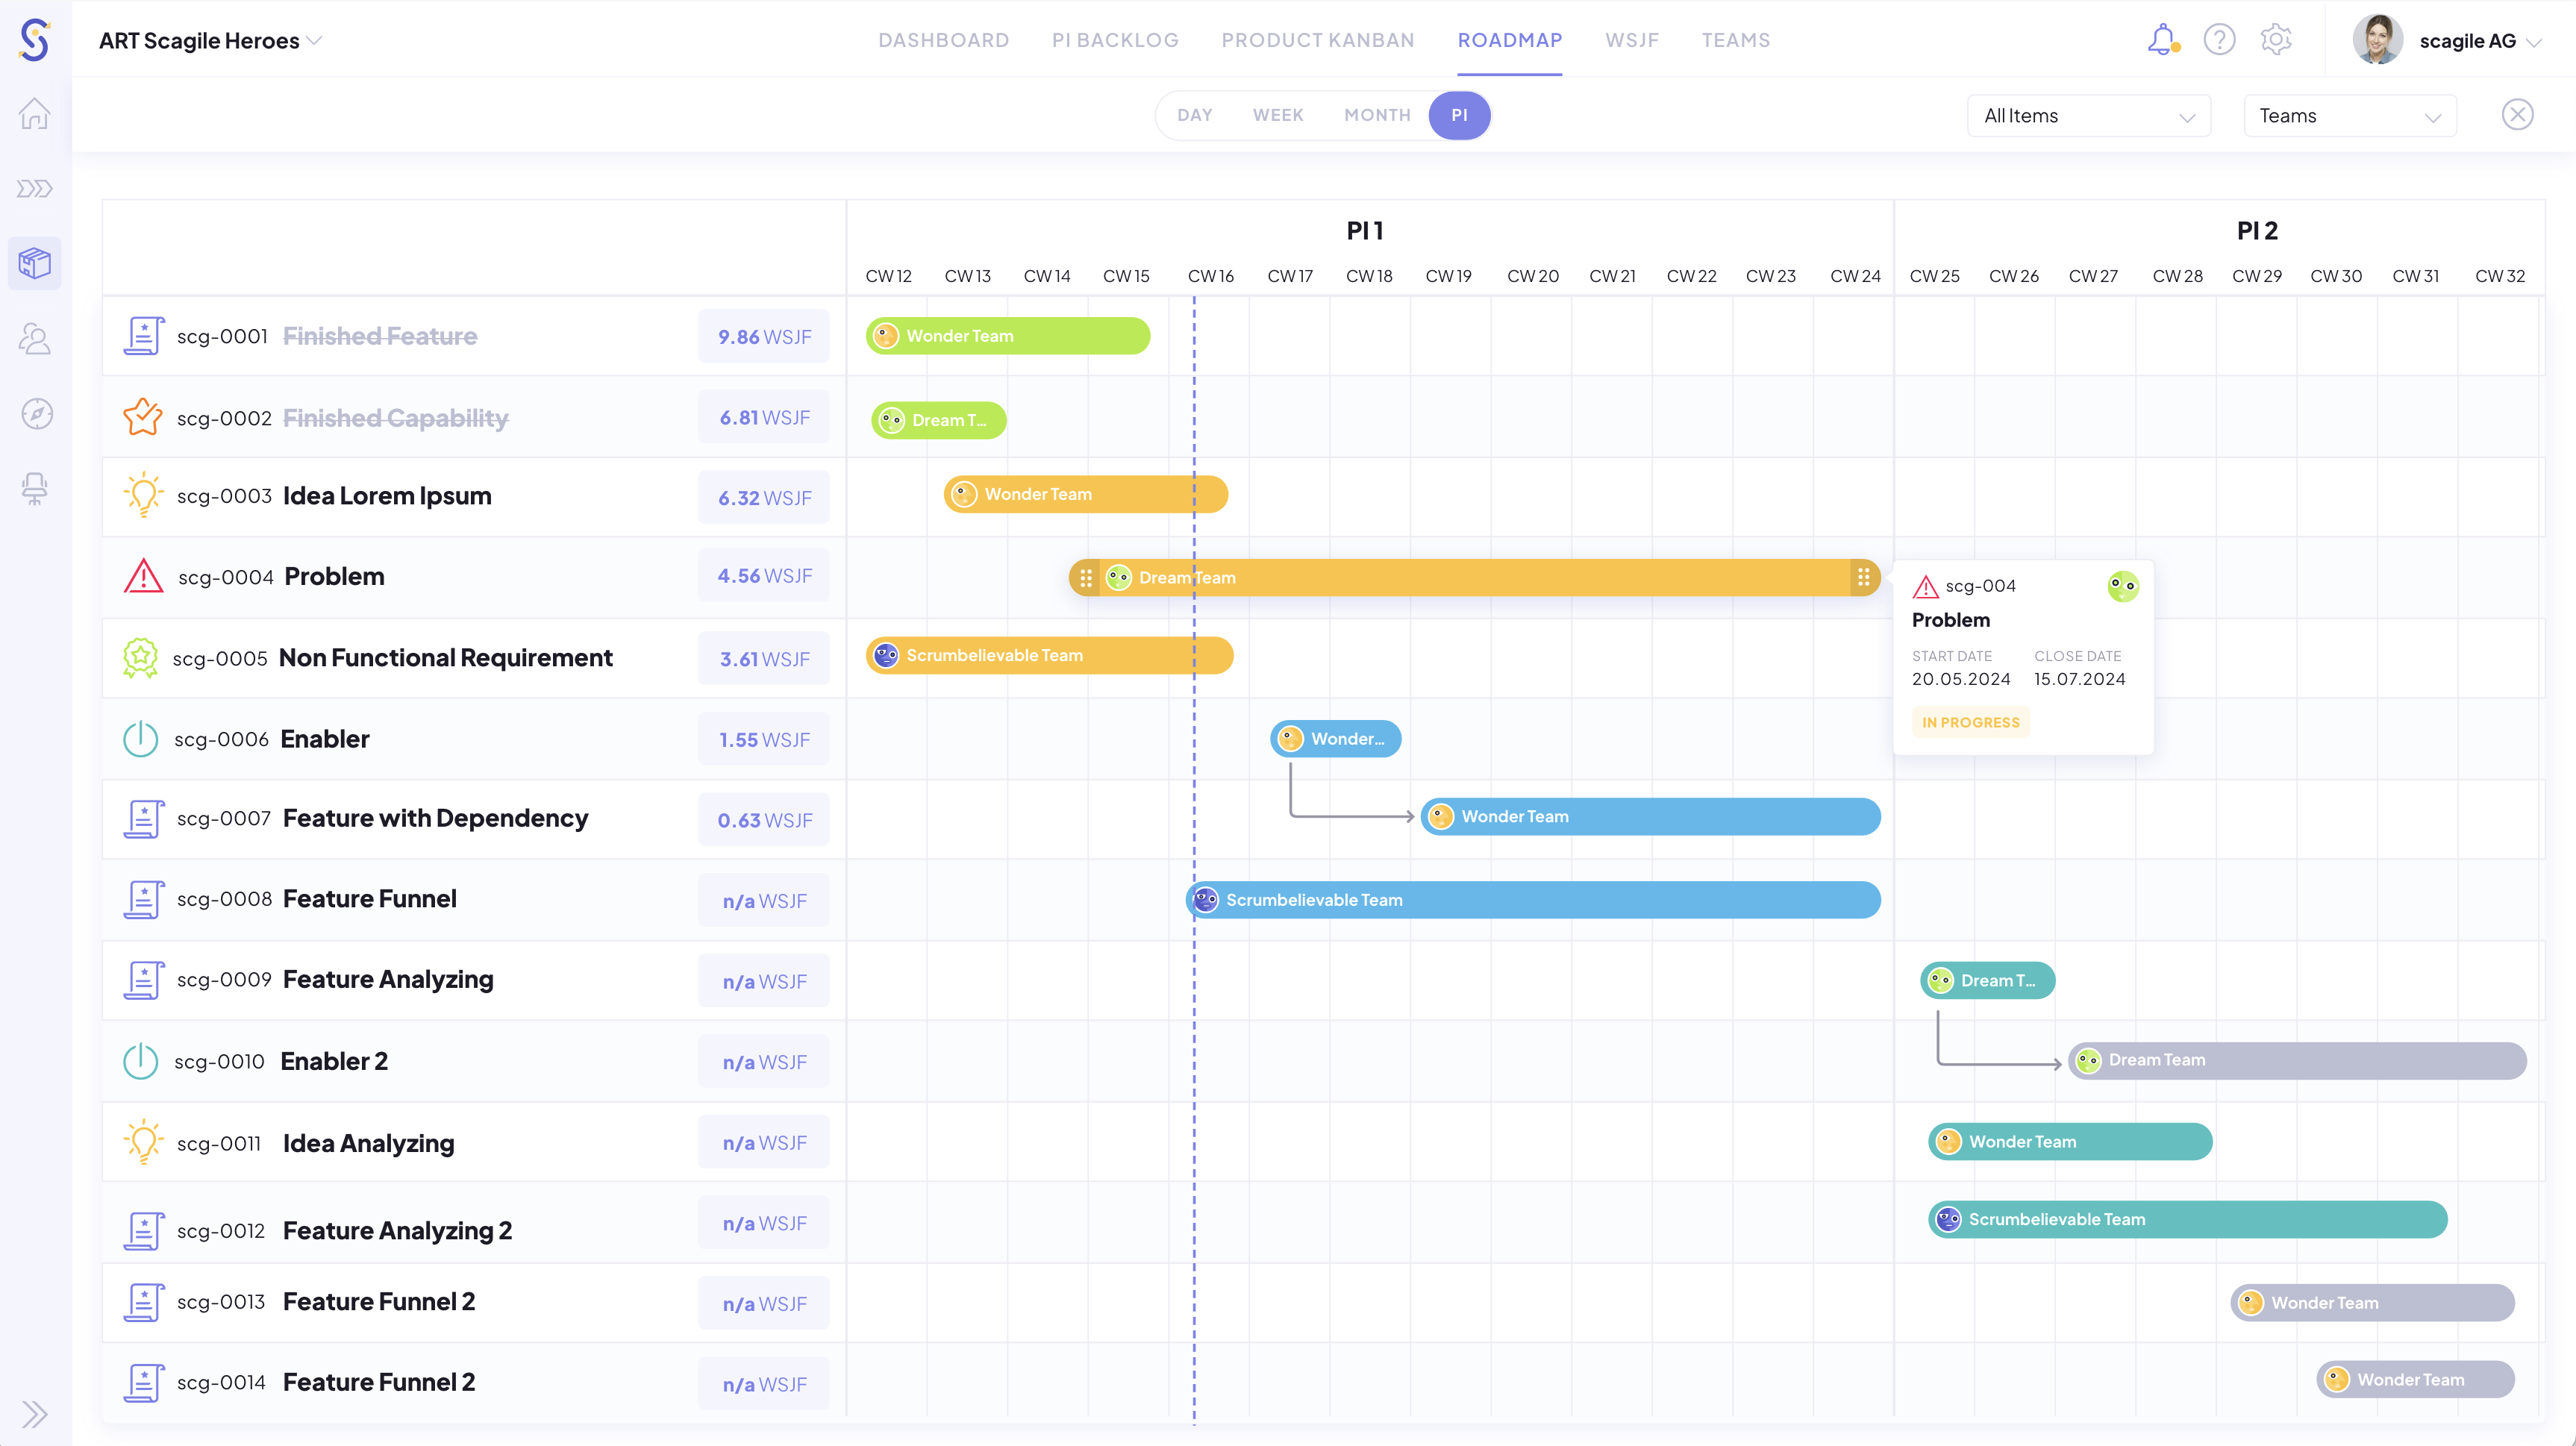Click the compass navigation icon in sidebar

click(35, 414)
